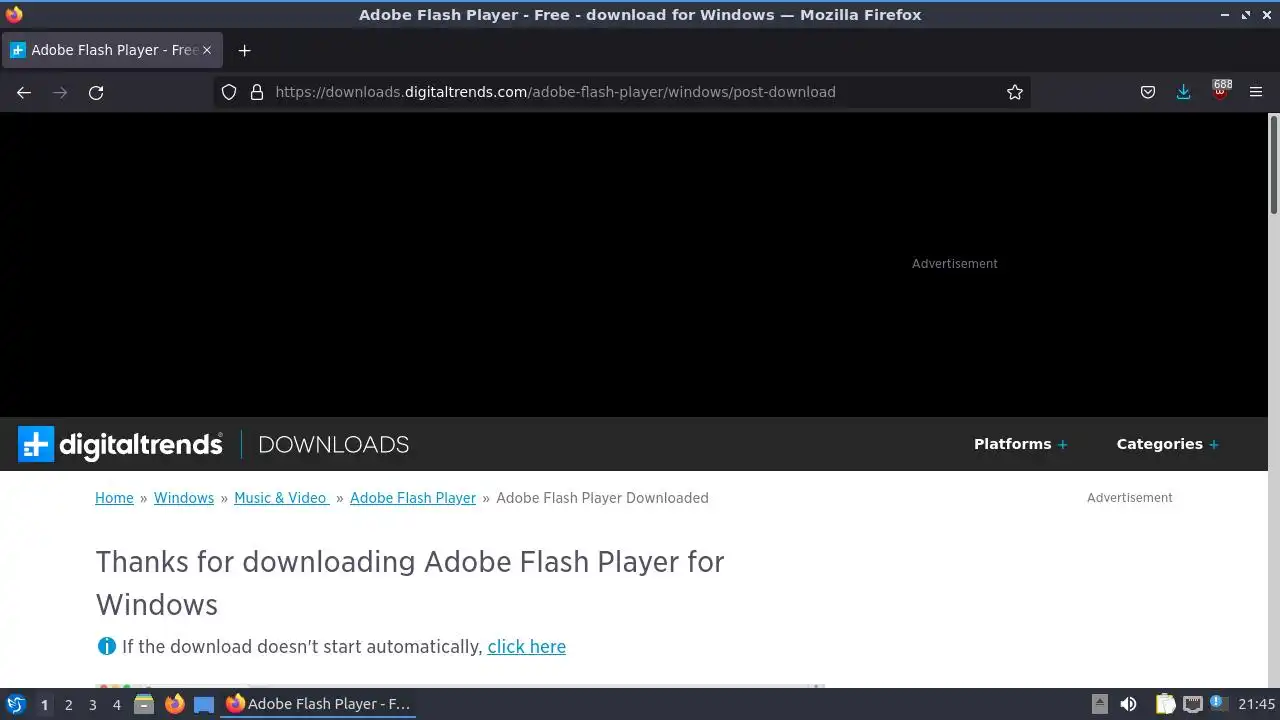
Task: Click the URL address bar
Action: [x=620, y=92]
